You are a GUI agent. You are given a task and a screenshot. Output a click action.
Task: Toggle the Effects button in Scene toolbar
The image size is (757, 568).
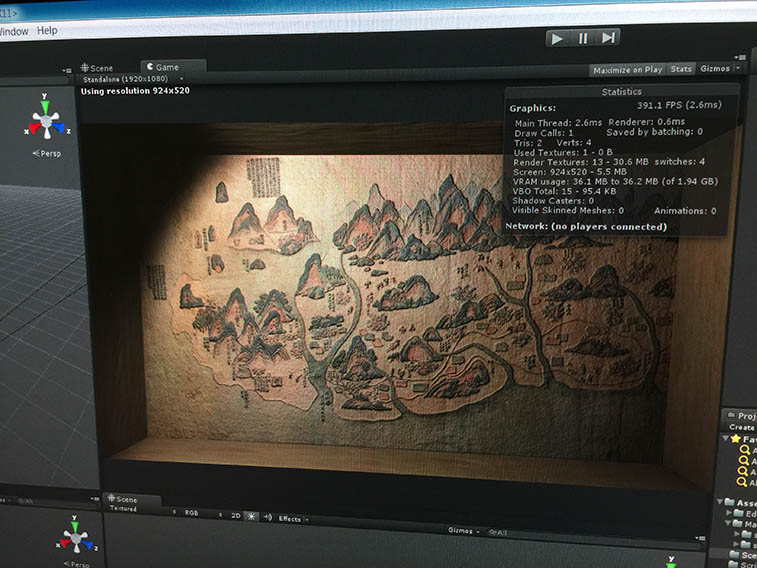tap(290, 519)
